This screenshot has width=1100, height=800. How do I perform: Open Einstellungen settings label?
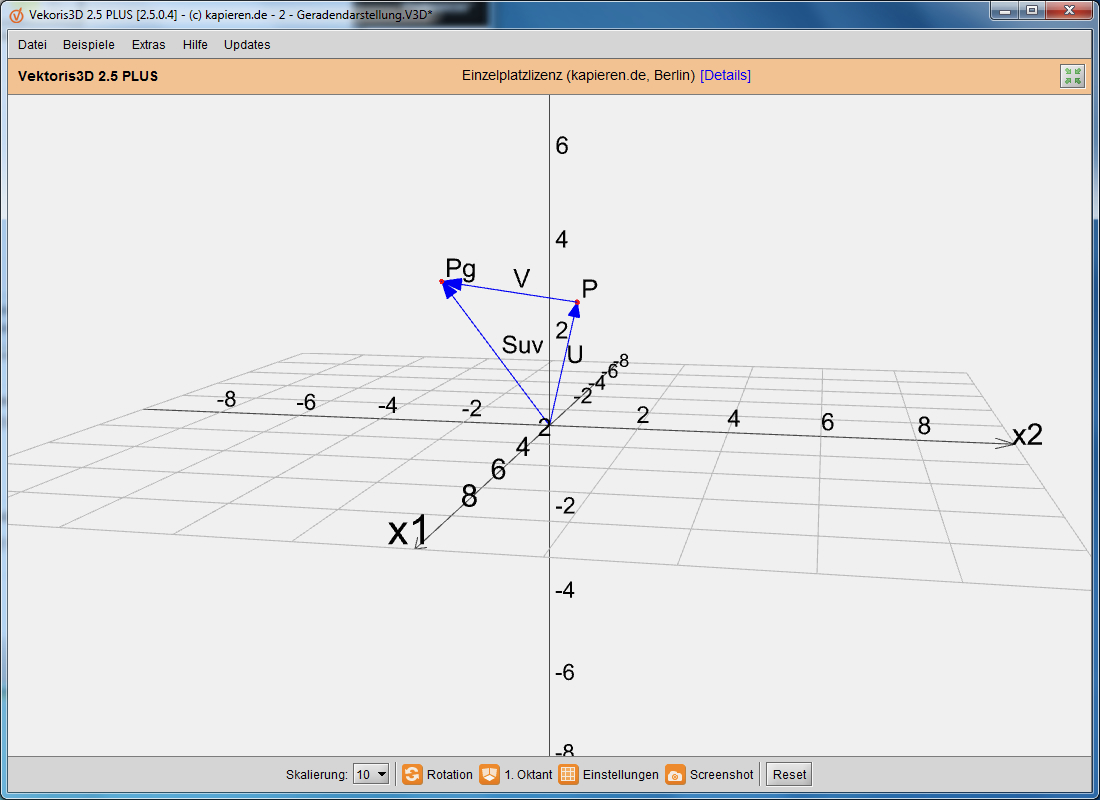pyautogui.click(x=621, y=775)
